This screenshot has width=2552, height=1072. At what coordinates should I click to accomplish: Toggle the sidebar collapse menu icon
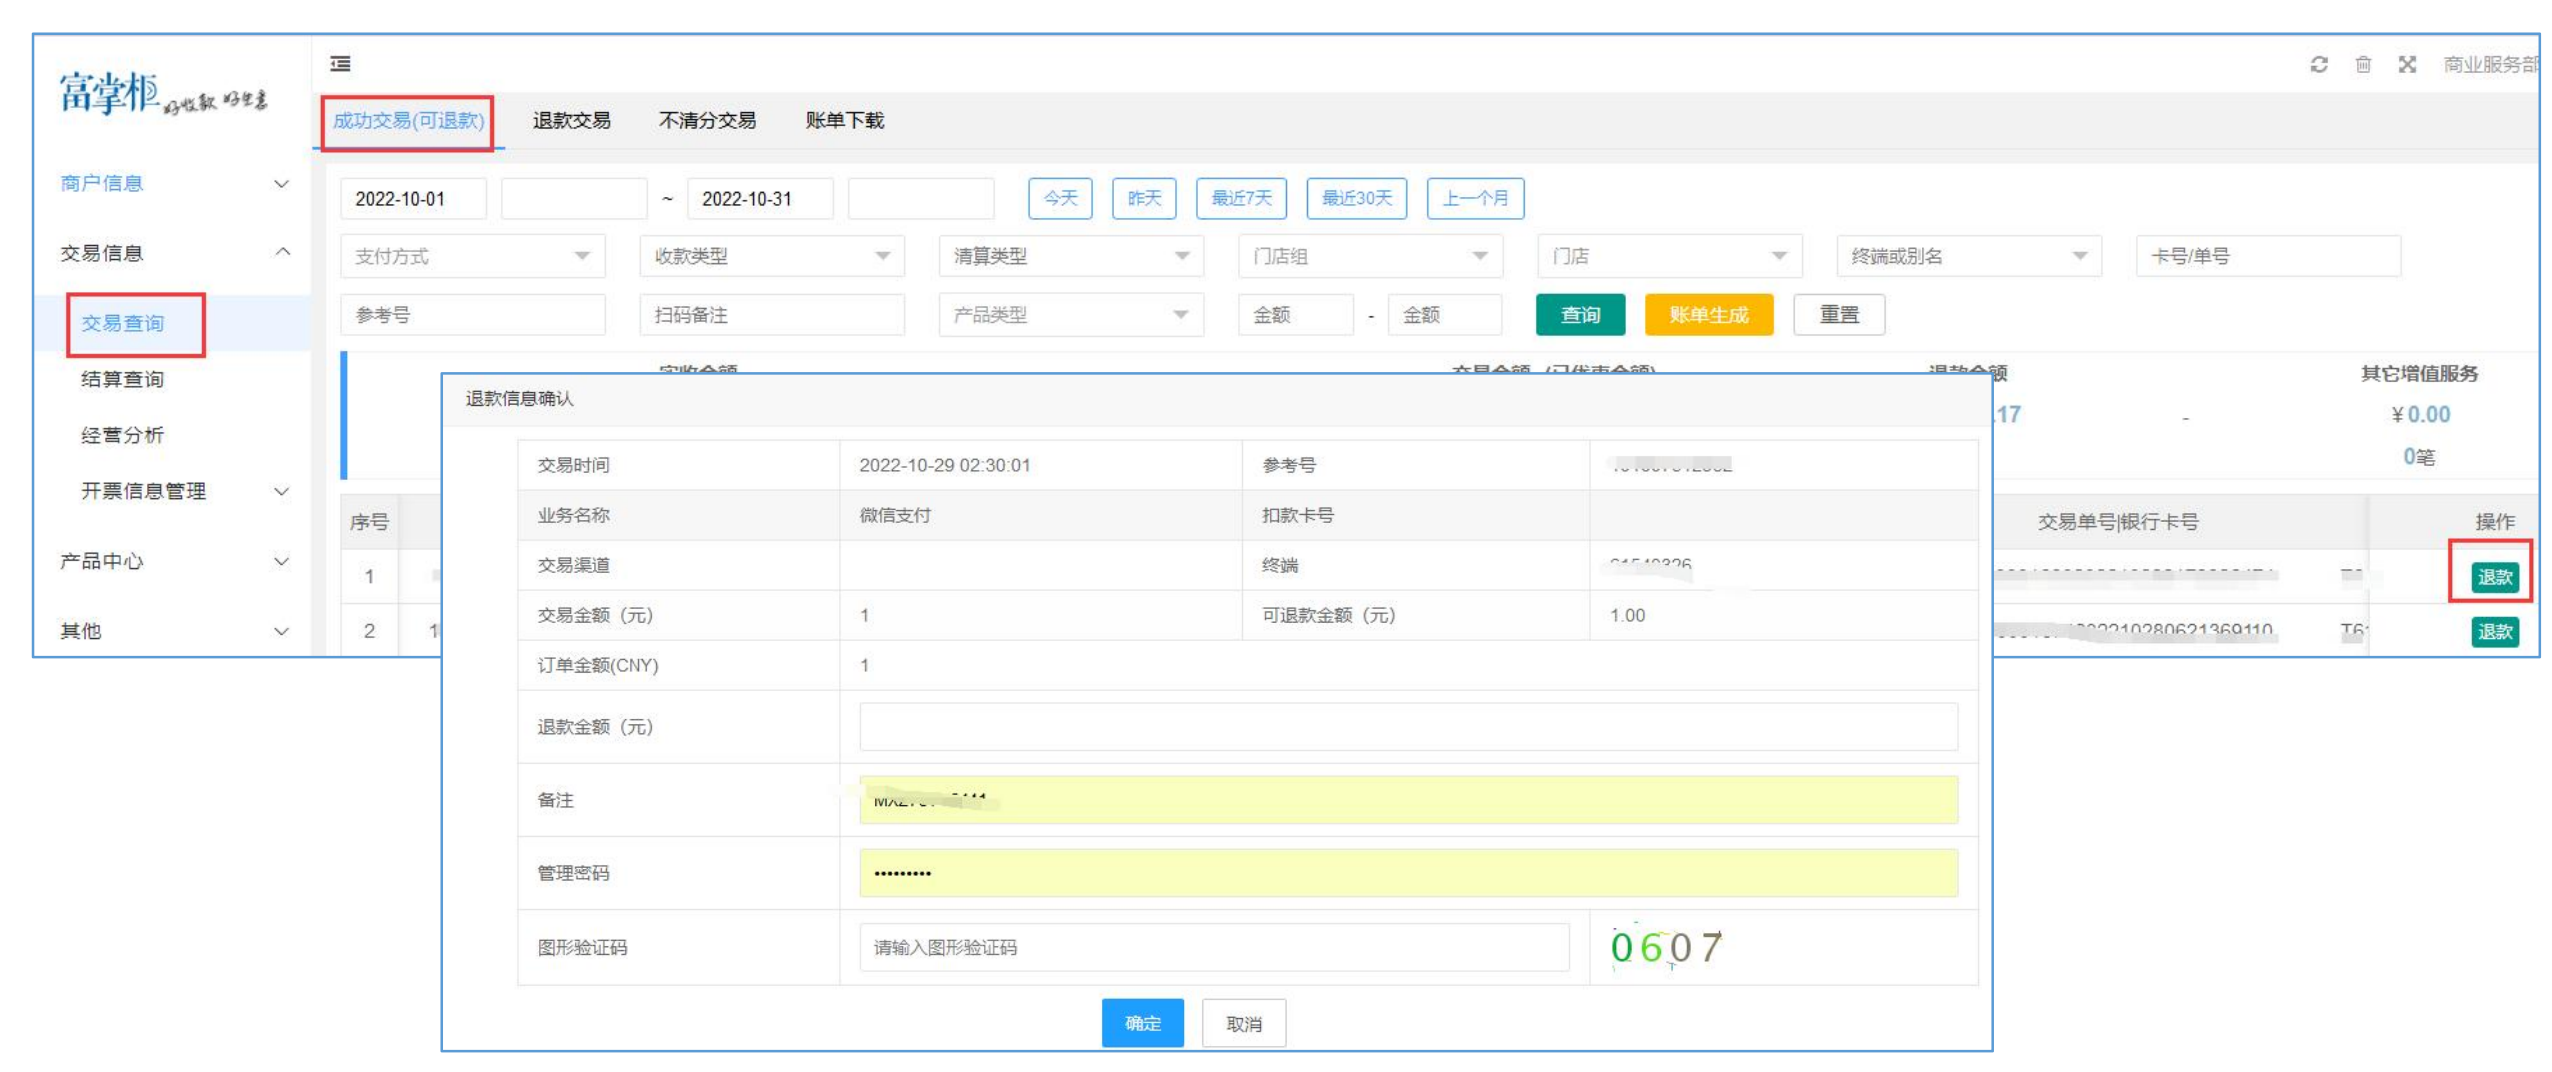click(x=340, y=64)
